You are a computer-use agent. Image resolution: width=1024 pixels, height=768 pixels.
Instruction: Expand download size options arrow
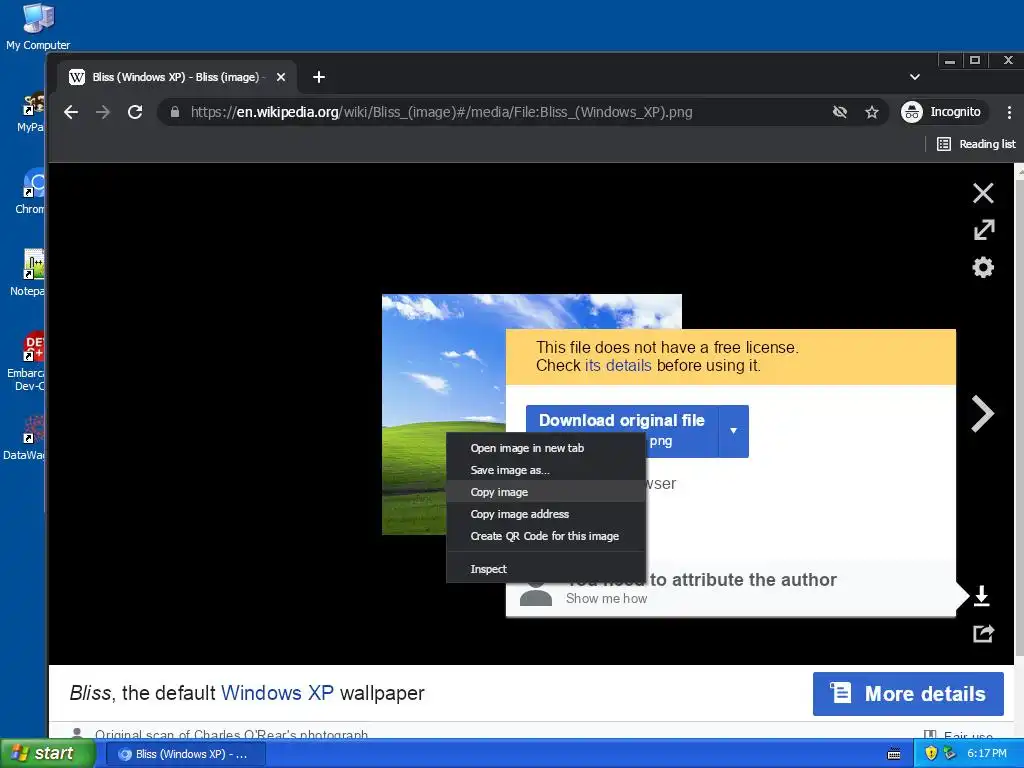[733, 430]
